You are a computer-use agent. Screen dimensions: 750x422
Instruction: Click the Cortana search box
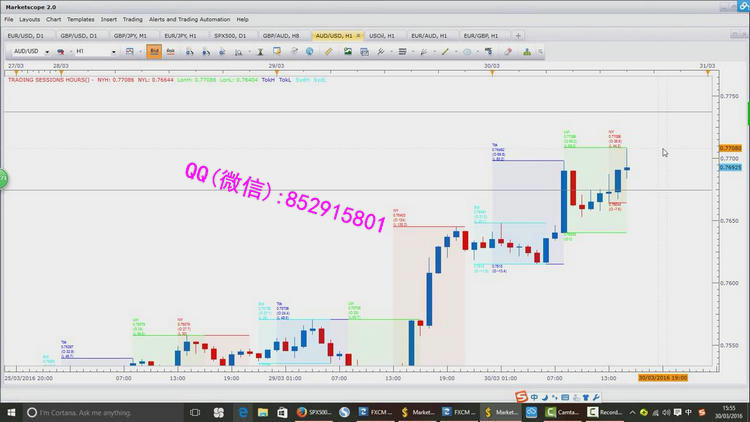click(90, 411)
